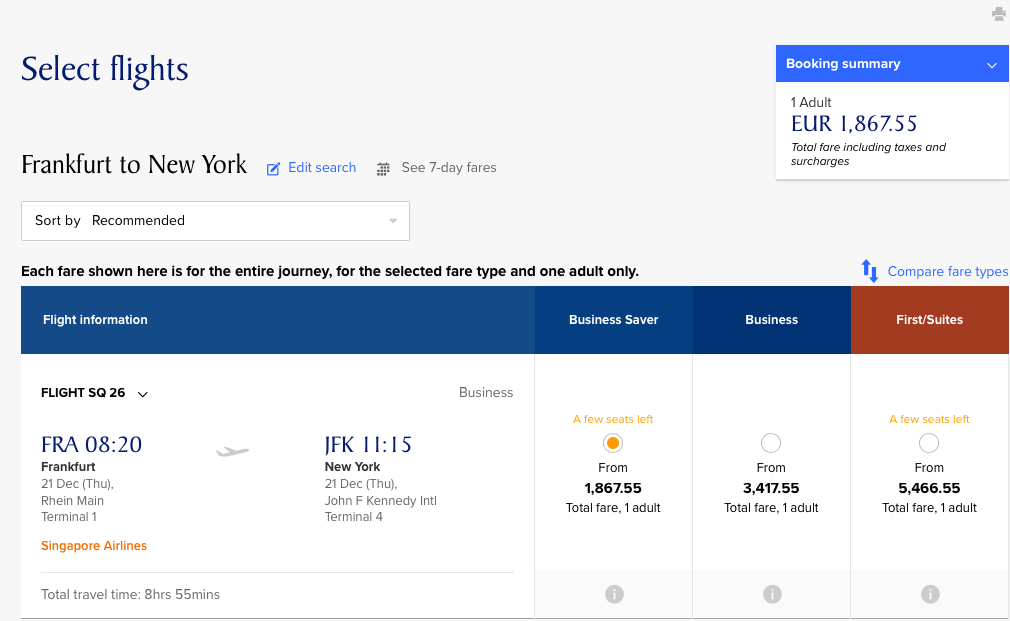Click the info icon under Business Saver
The height and width of the screenshot is (621, 1010).
pyautogui.click(x=614, y=594)
